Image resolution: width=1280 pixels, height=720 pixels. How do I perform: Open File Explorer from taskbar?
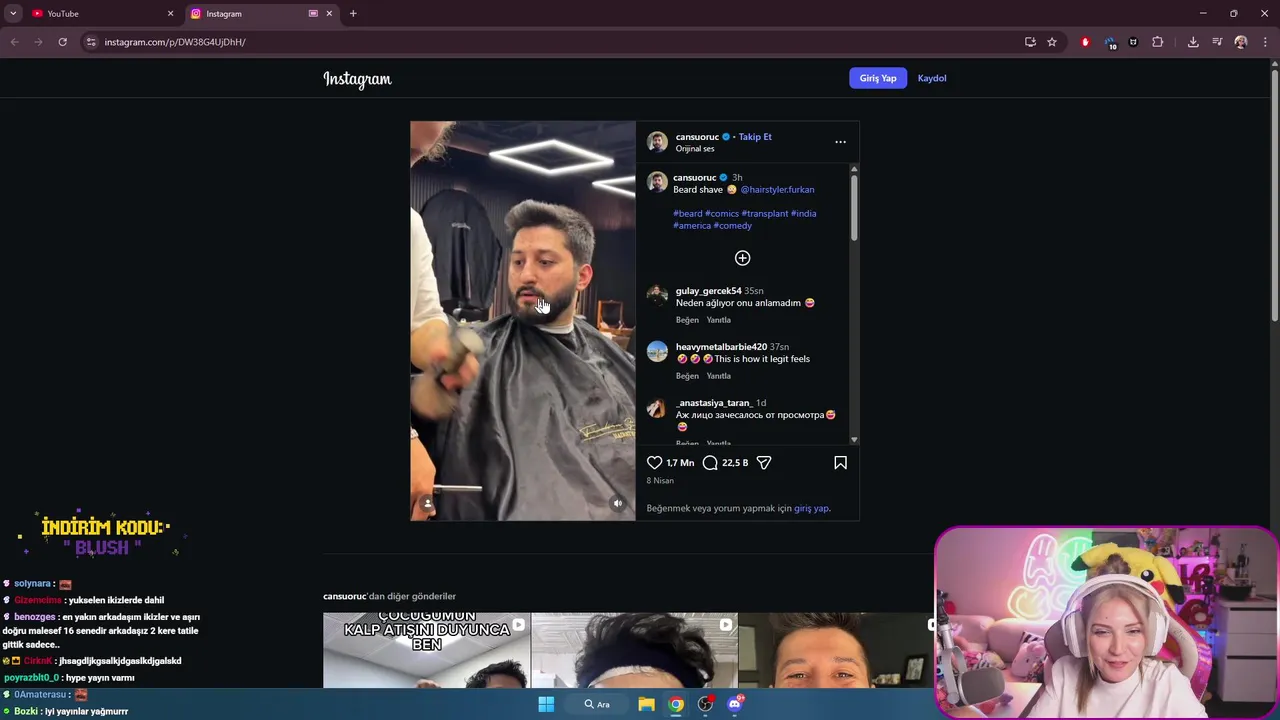(x=646, y=704)
